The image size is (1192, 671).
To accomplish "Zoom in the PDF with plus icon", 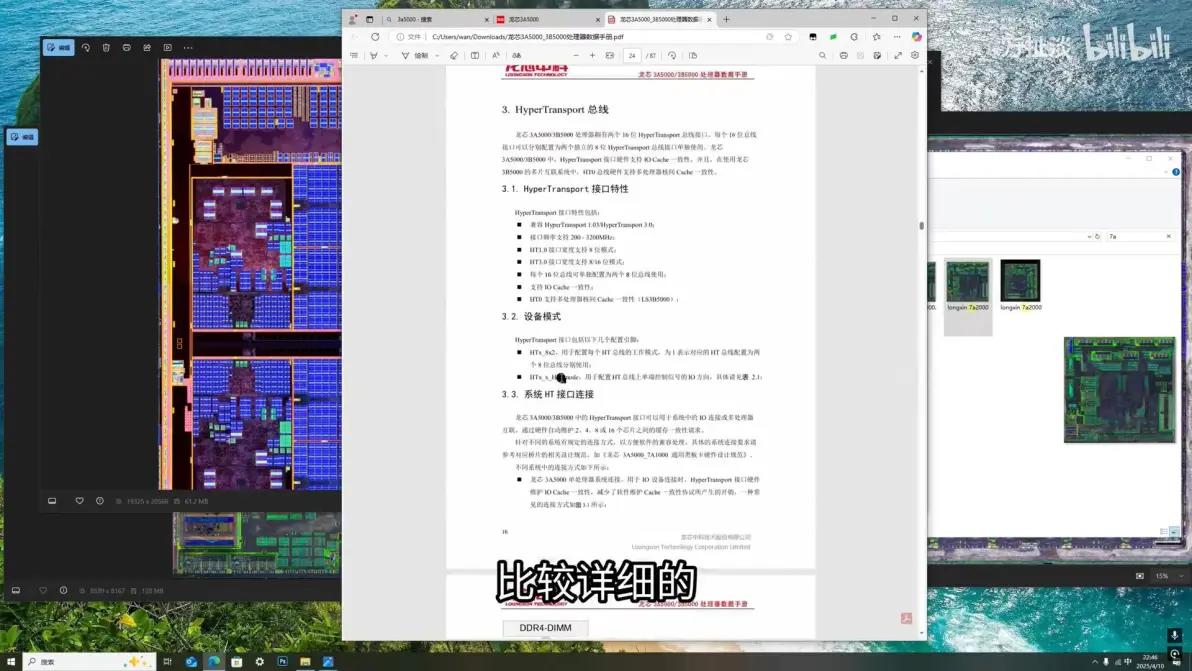I will coord(592,55).
